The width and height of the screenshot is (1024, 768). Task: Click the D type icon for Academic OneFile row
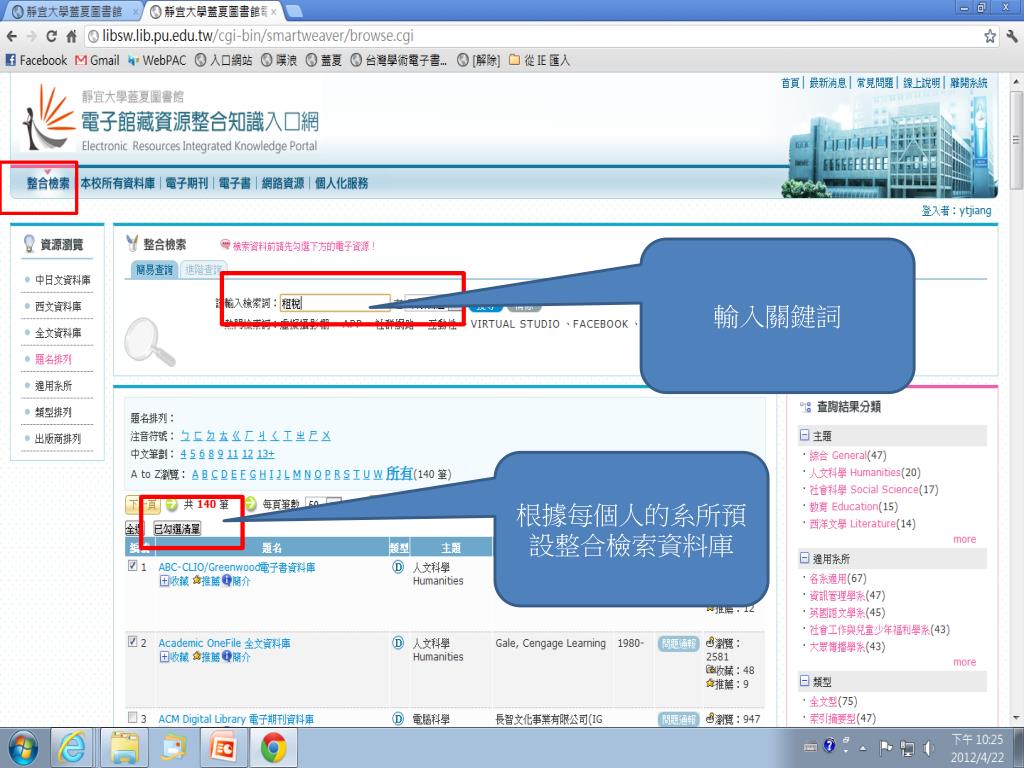pos(398,643)
